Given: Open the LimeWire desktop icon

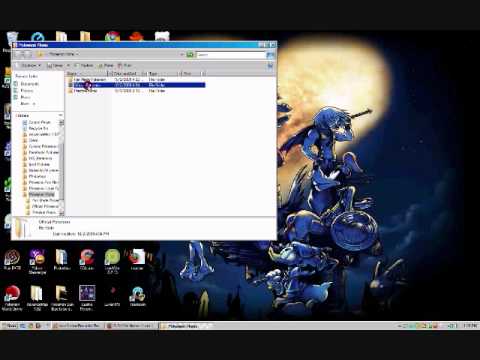Looking at the screenshot, I should pos(112,261).
